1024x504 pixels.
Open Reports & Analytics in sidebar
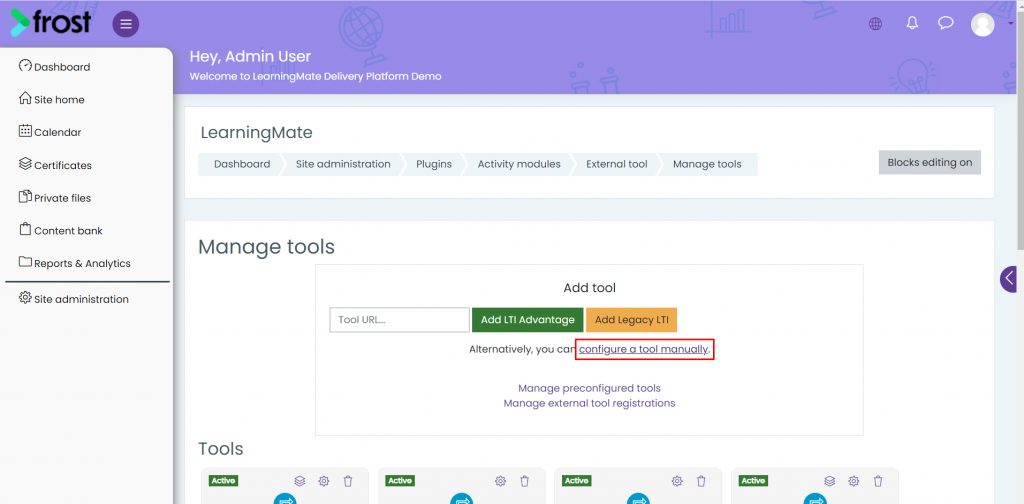(x=82, y=263)
